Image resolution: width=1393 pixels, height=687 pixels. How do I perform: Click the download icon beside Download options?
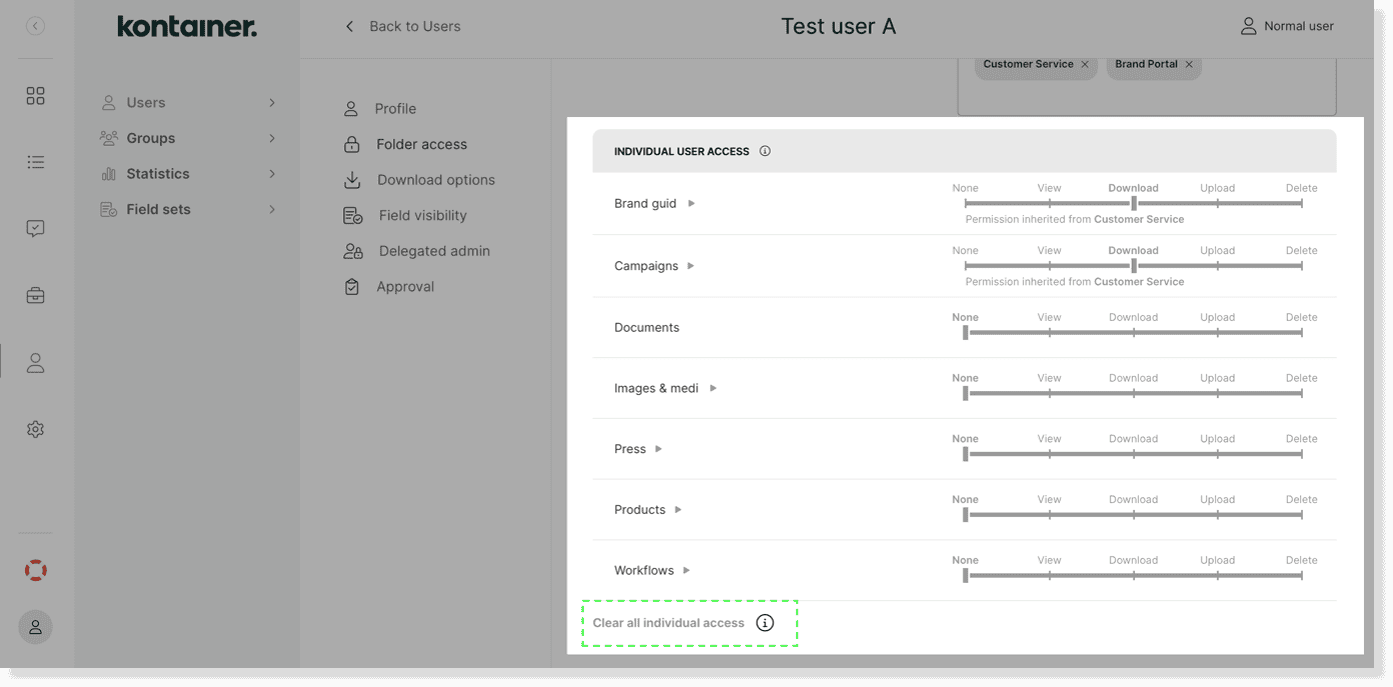pos(352,179)
